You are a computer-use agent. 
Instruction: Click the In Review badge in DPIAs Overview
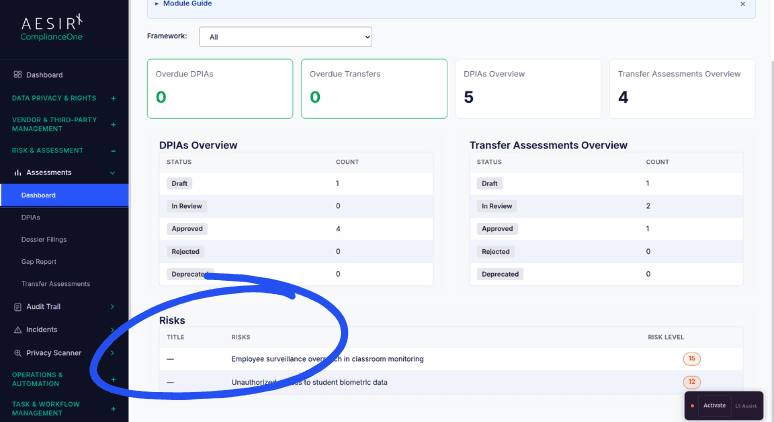187,206
